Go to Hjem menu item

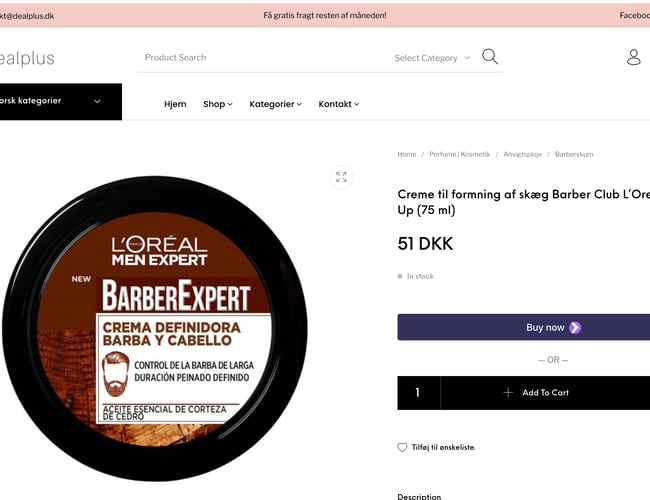(x=175, y=104)
